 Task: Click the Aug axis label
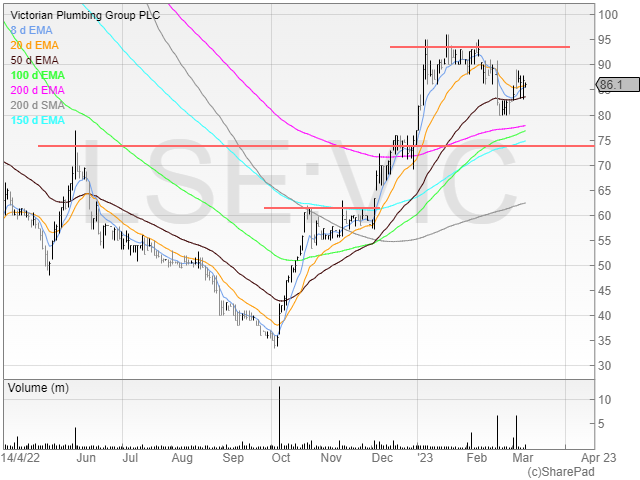(182, 458)
